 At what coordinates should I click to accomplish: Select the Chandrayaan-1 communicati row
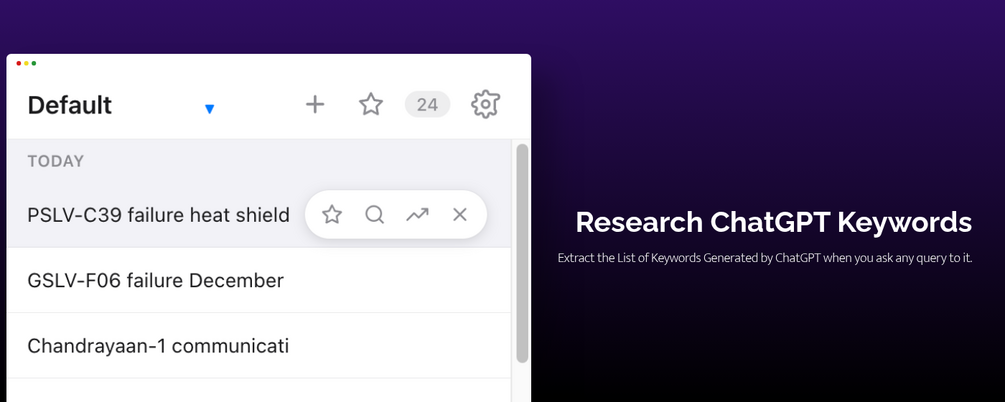[259, 346]
